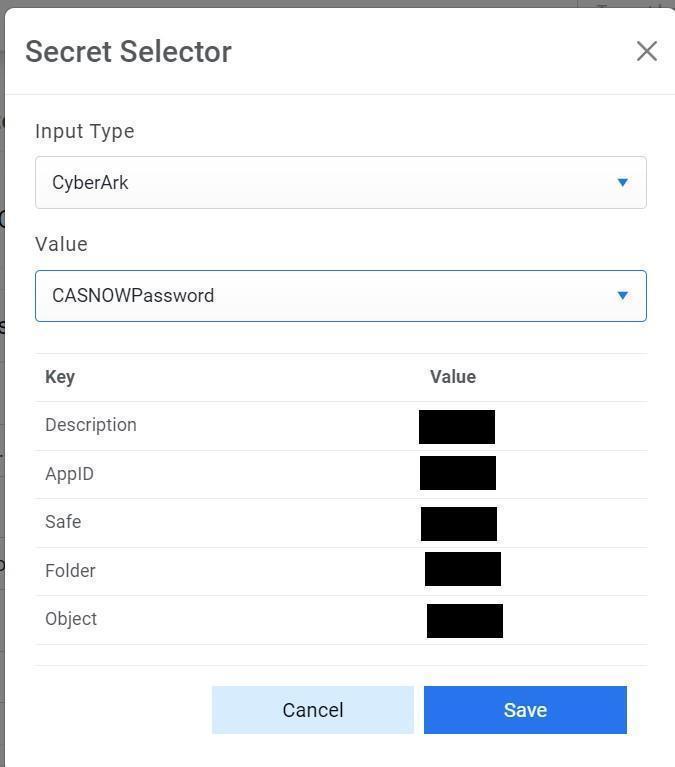Click the redacted value for Description
Viewport: 675px width, 767px height.
point(457,427)
